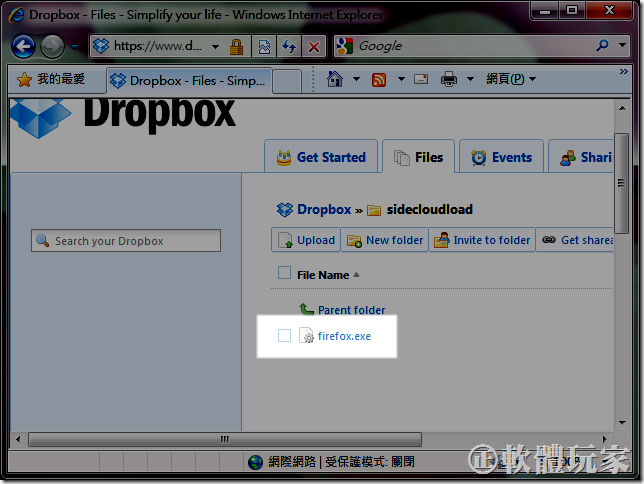Go back with the browser Back arrow
644x484 pixels.
coord(23,46)
